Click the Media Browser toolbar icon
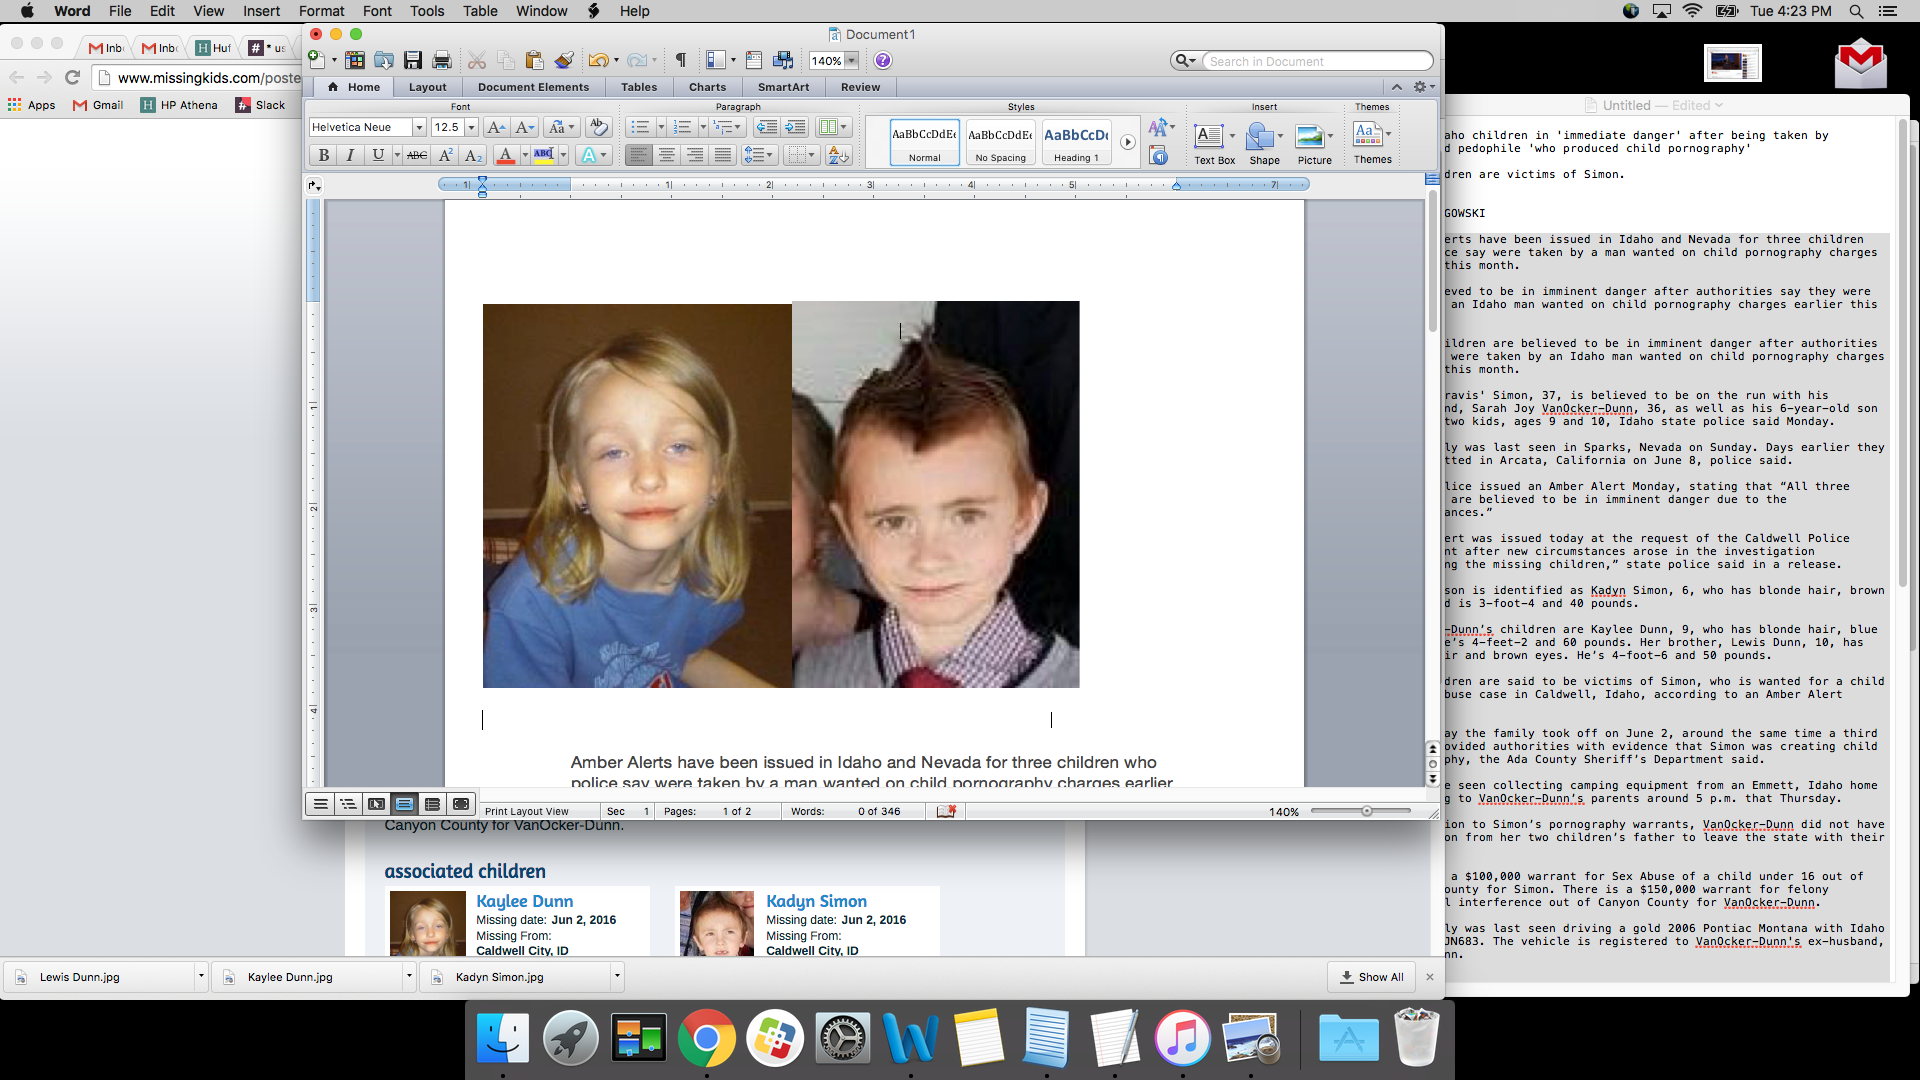The height and width of the screenshot is (1080, 1920). 783,61
